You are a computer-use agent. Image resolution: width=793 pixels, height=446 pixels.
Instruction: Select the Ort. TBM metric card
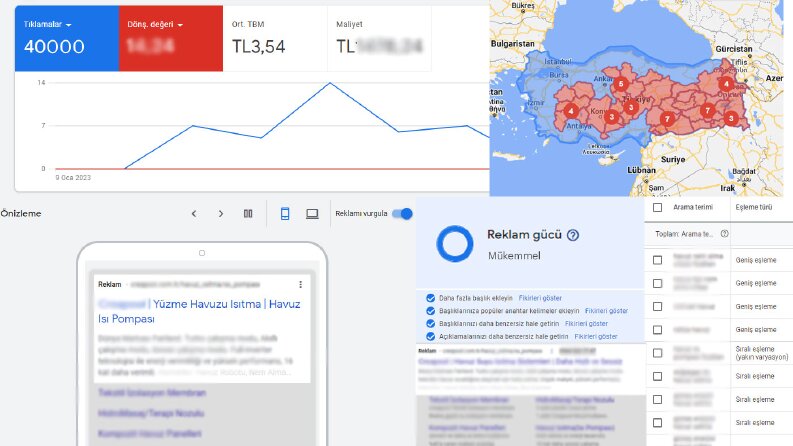[x=275, y=38]
